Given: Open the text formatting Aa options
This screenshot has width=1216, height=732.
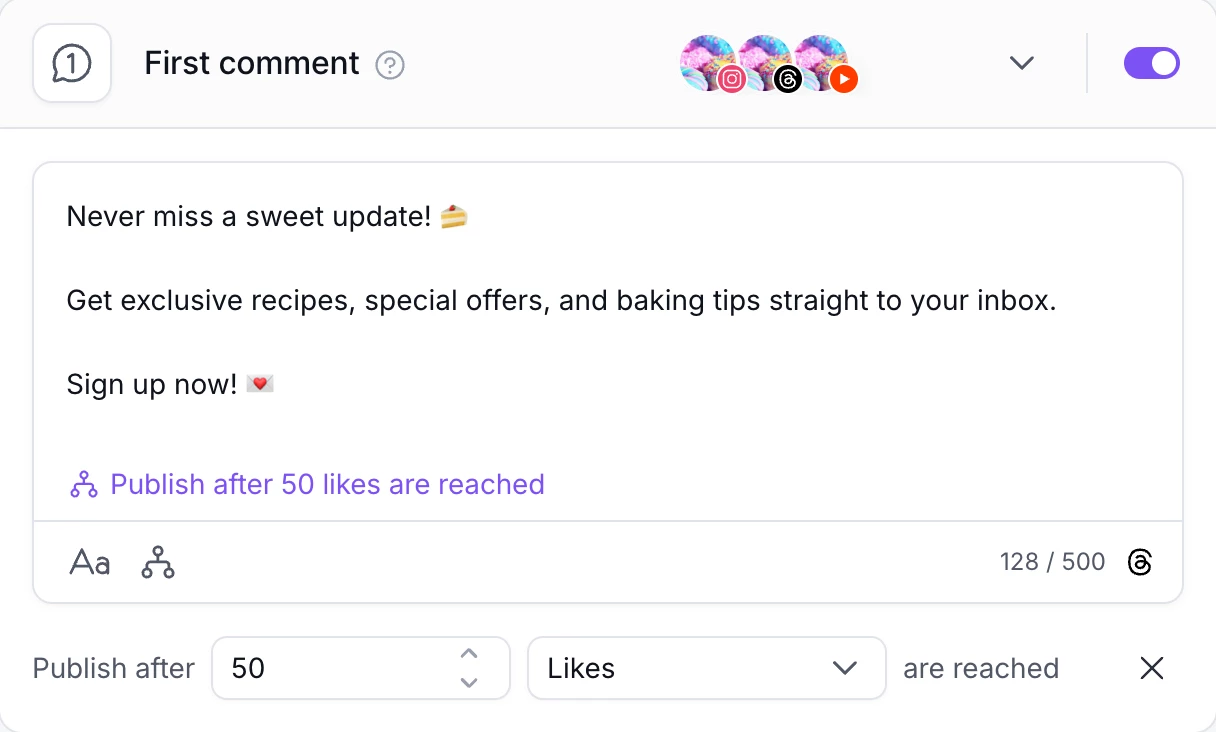Looking at the screenshot, I should [x=89, y=562].
